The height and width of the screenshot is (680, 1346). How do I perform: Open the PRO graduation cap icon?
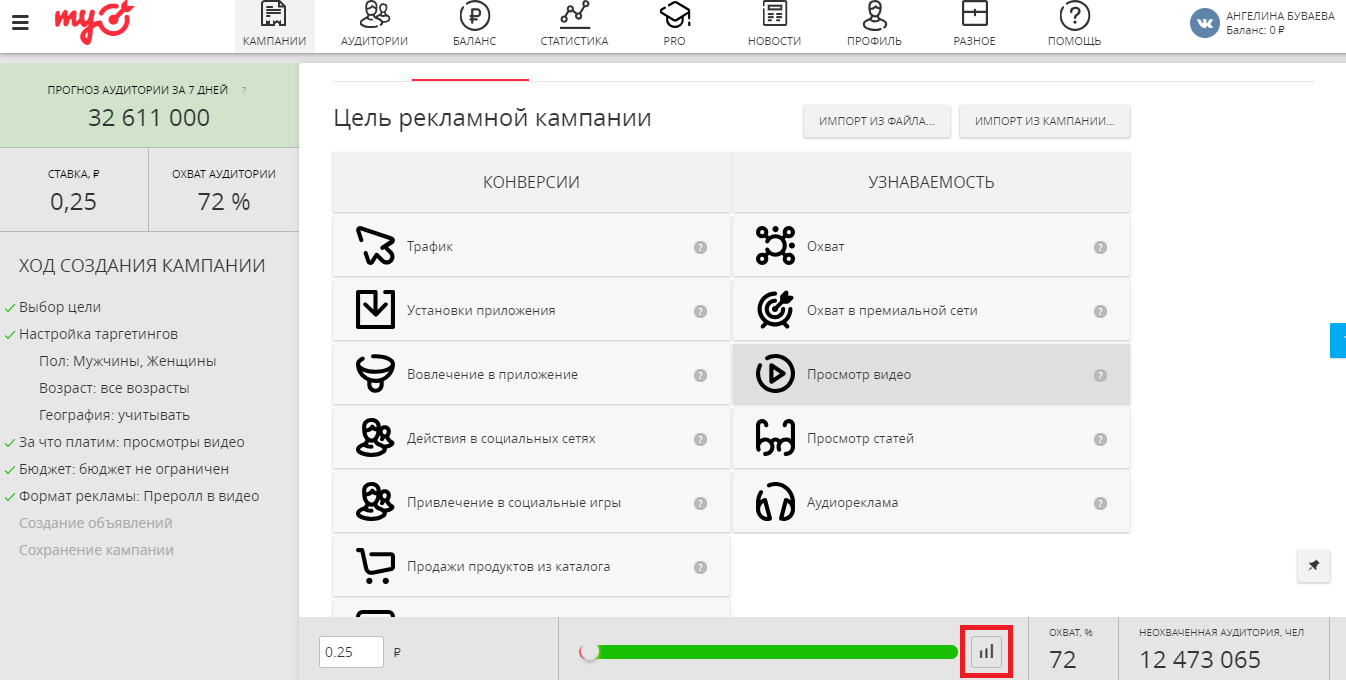pos(673,16)
